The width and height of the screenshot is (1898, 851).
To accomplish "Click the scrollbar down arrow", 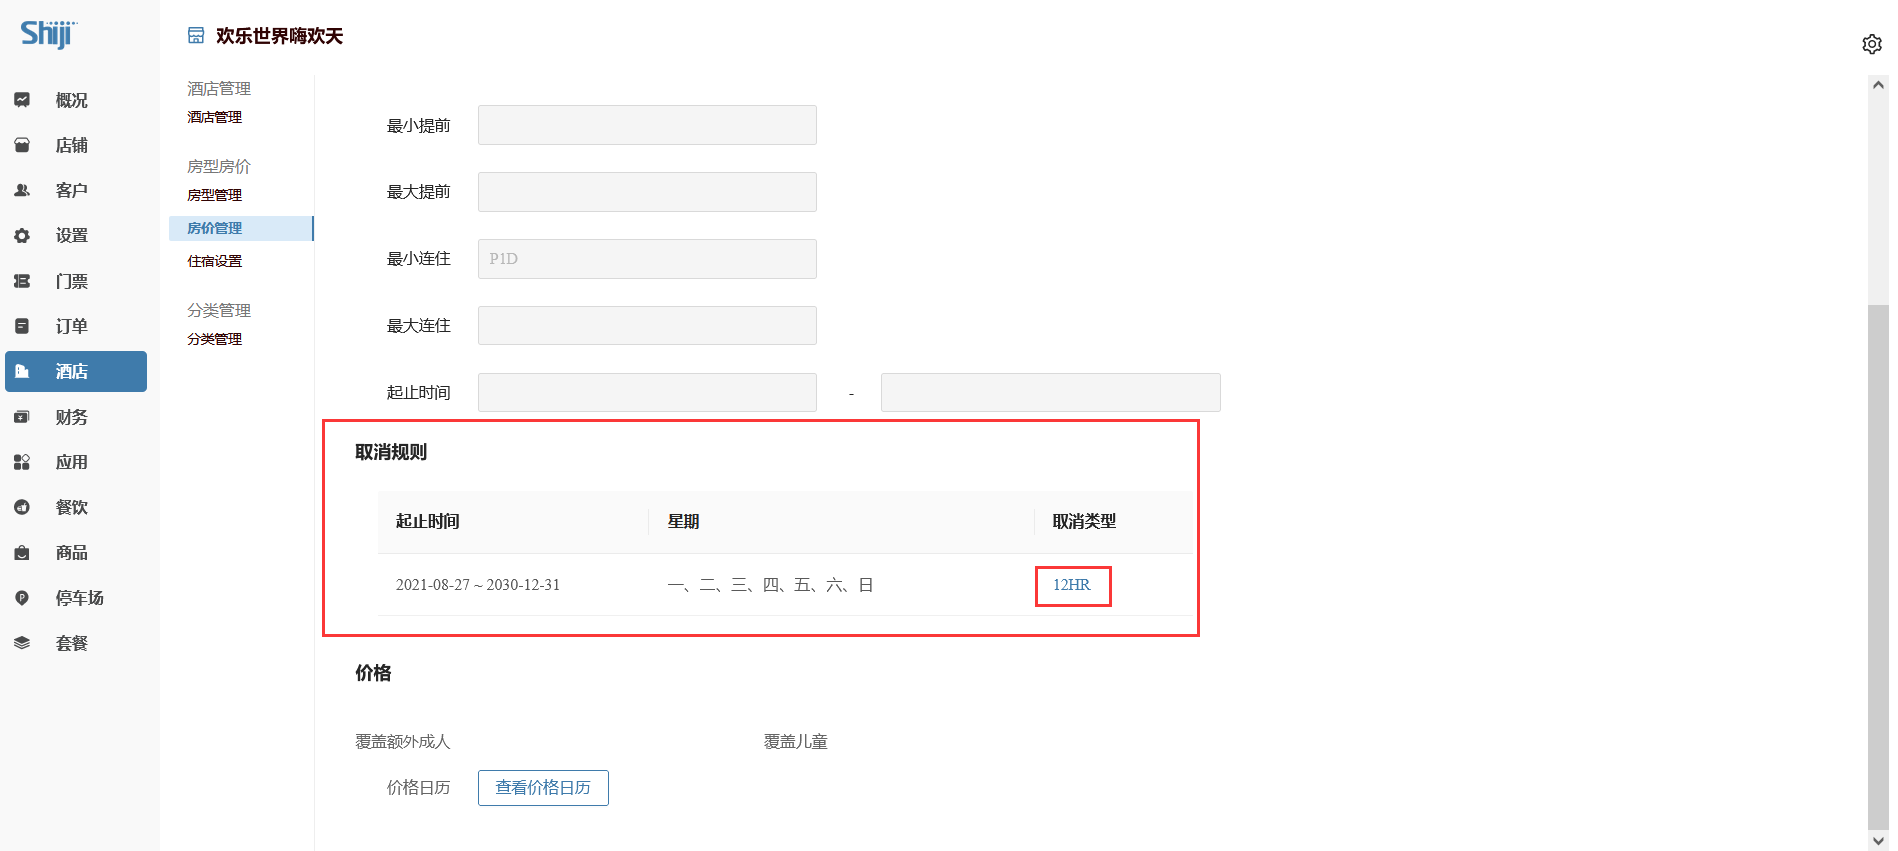I will pos(1878,841).
